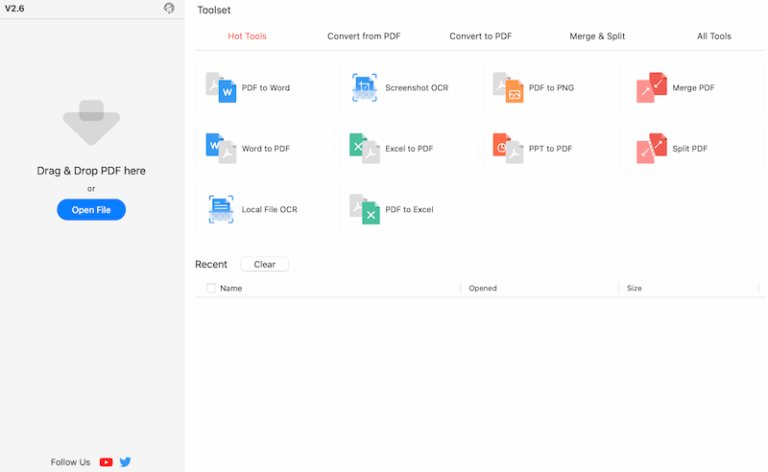Switch to the Merge & Split tab
768x472 pixels.
pos(597,36)
